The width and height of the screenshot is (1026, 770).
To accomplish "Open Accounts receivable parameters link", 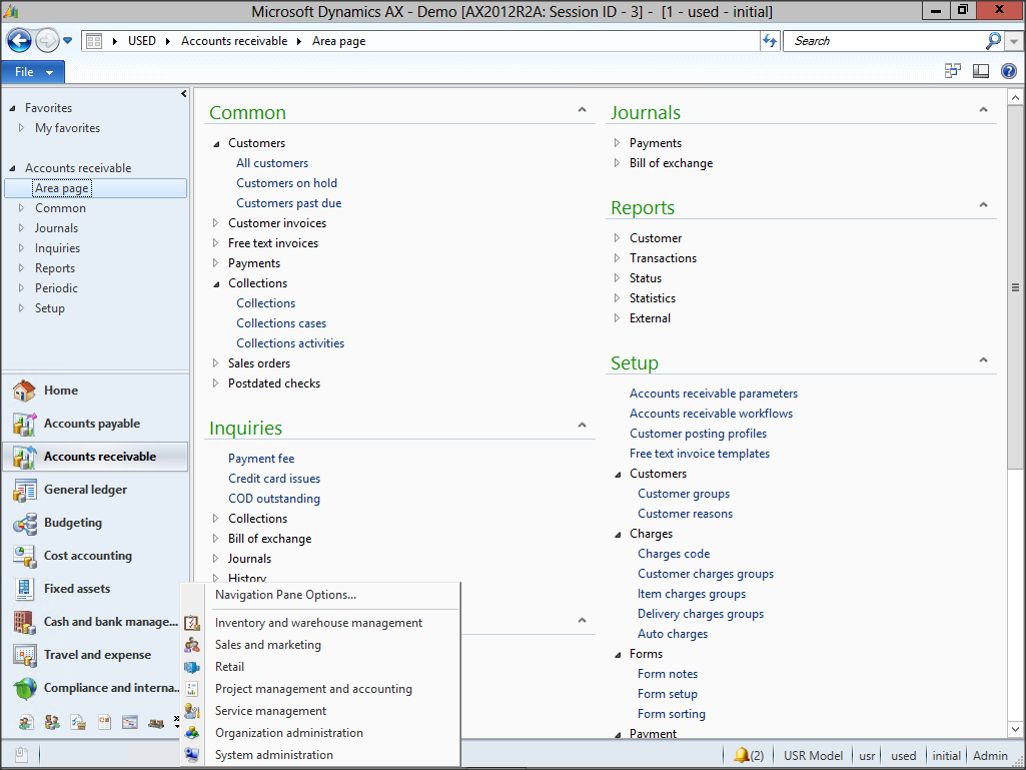I will [713, 394].
